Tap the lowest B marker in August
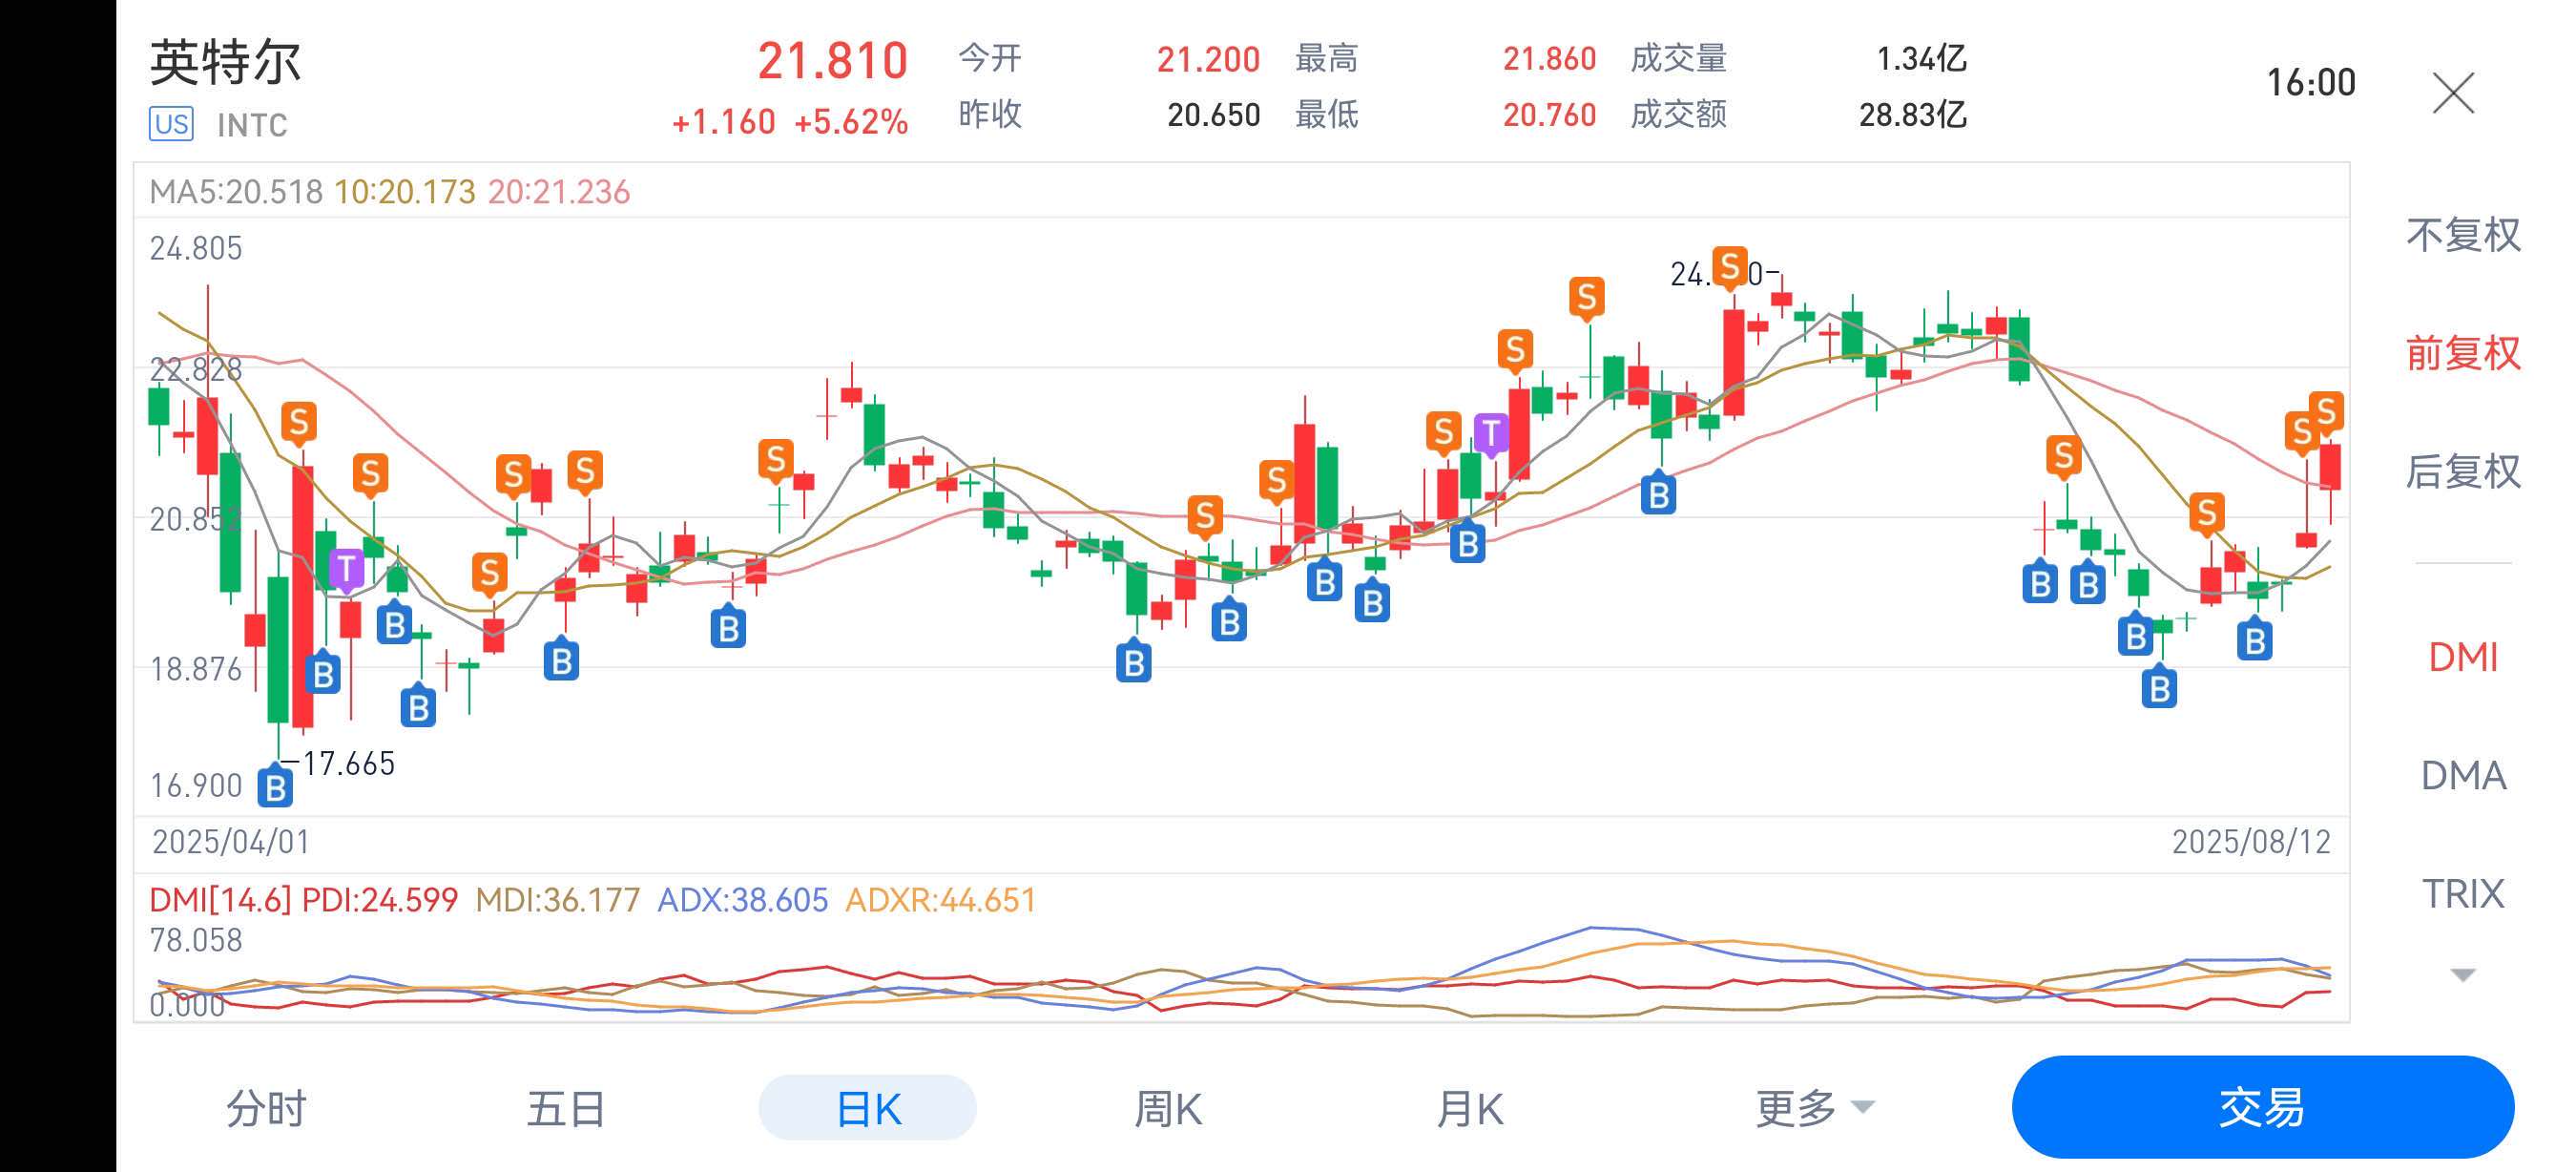This screenshot has width=2576, height=1172. tap(2159, 688)
